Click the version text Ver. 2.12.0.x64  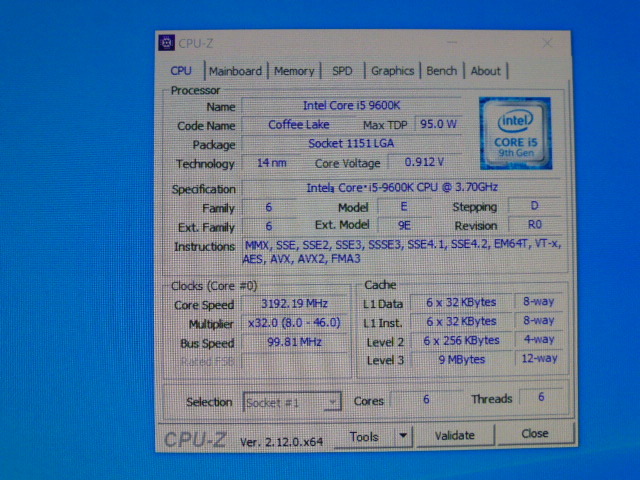281,442
